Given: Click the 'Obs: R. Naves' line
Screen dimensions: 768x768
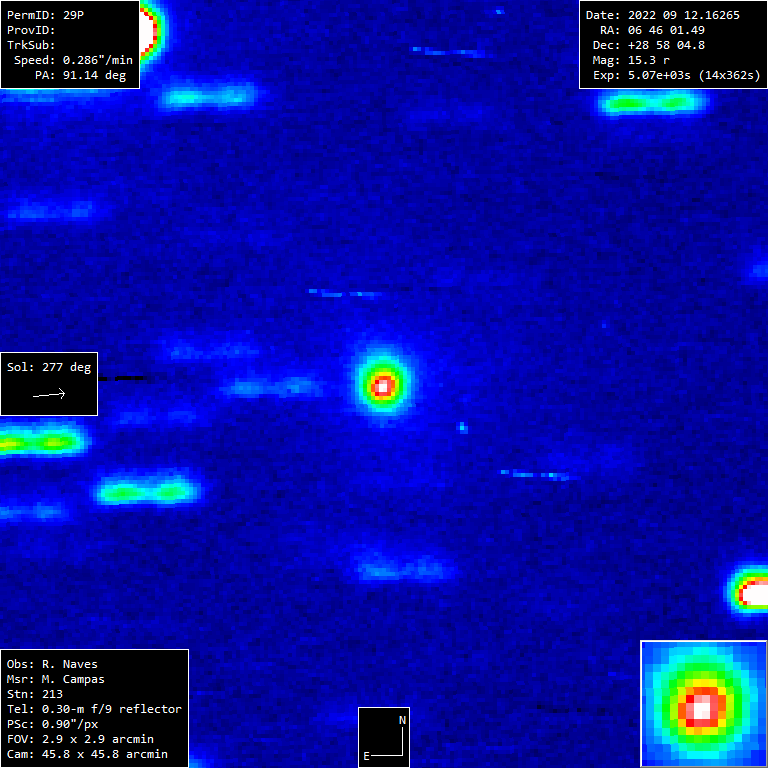Looking at the screenshot, I should point(52,664).
